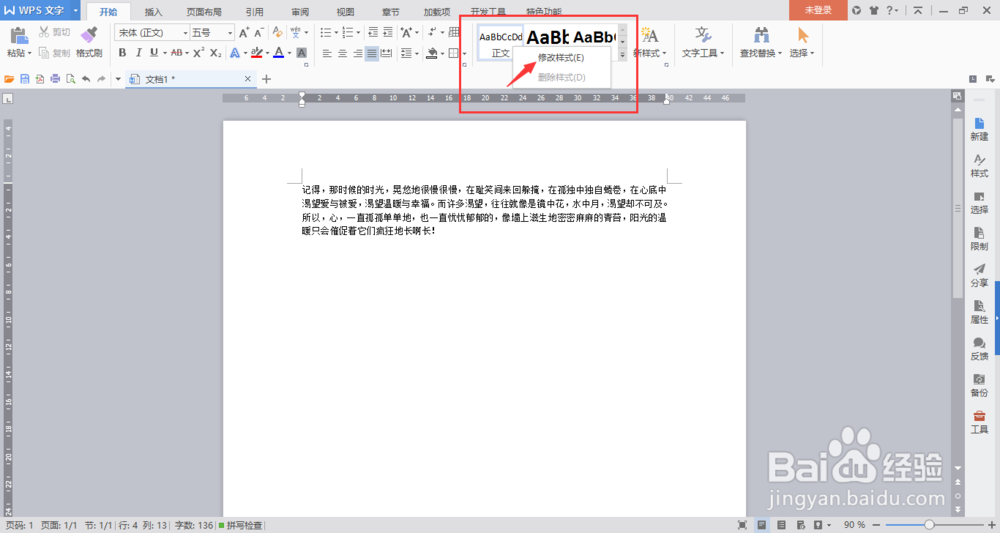Open the Feedback (反馈) sidebar item
Image resolution: width=1000 pixels, height=533 pixels.
979,349
